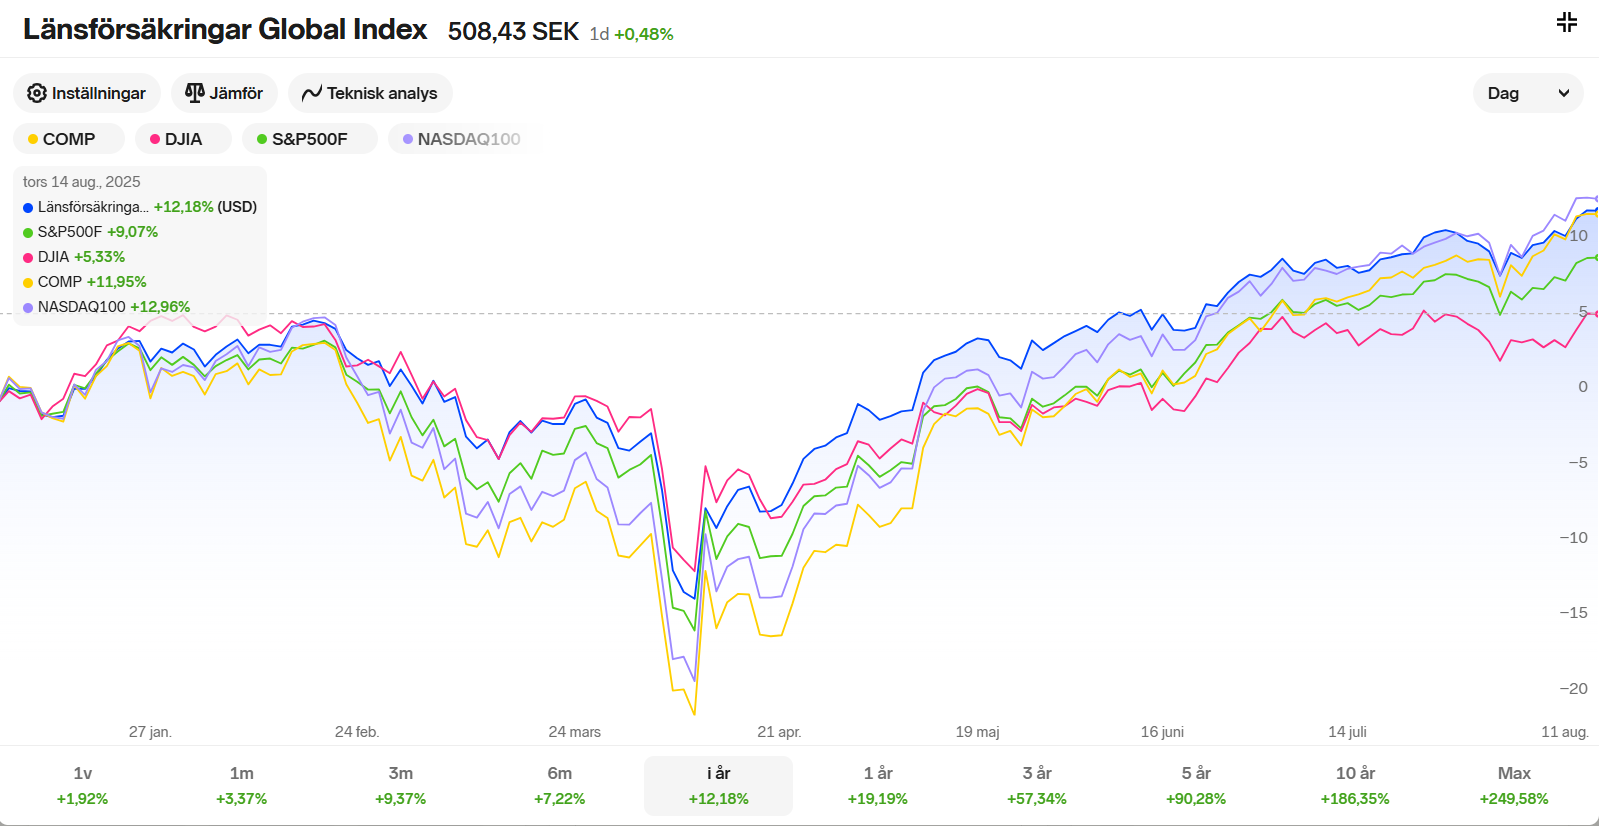
Task: Click the 21 apr. date label on the axis
Action: coord(779,732)
